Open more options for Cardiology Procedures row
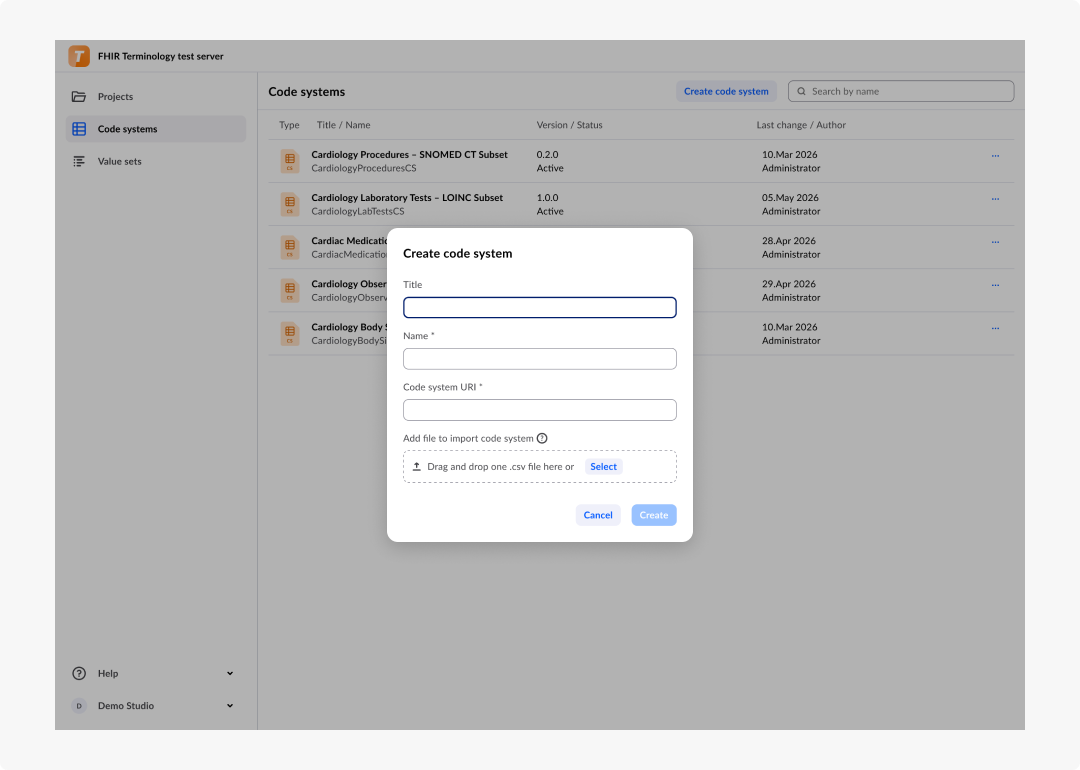1080x770 pixels. [x=995, y=156]
